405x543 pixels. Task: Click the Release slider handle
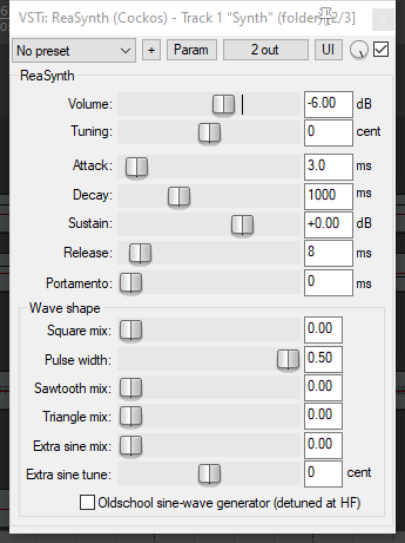click(x=140, y=253)
